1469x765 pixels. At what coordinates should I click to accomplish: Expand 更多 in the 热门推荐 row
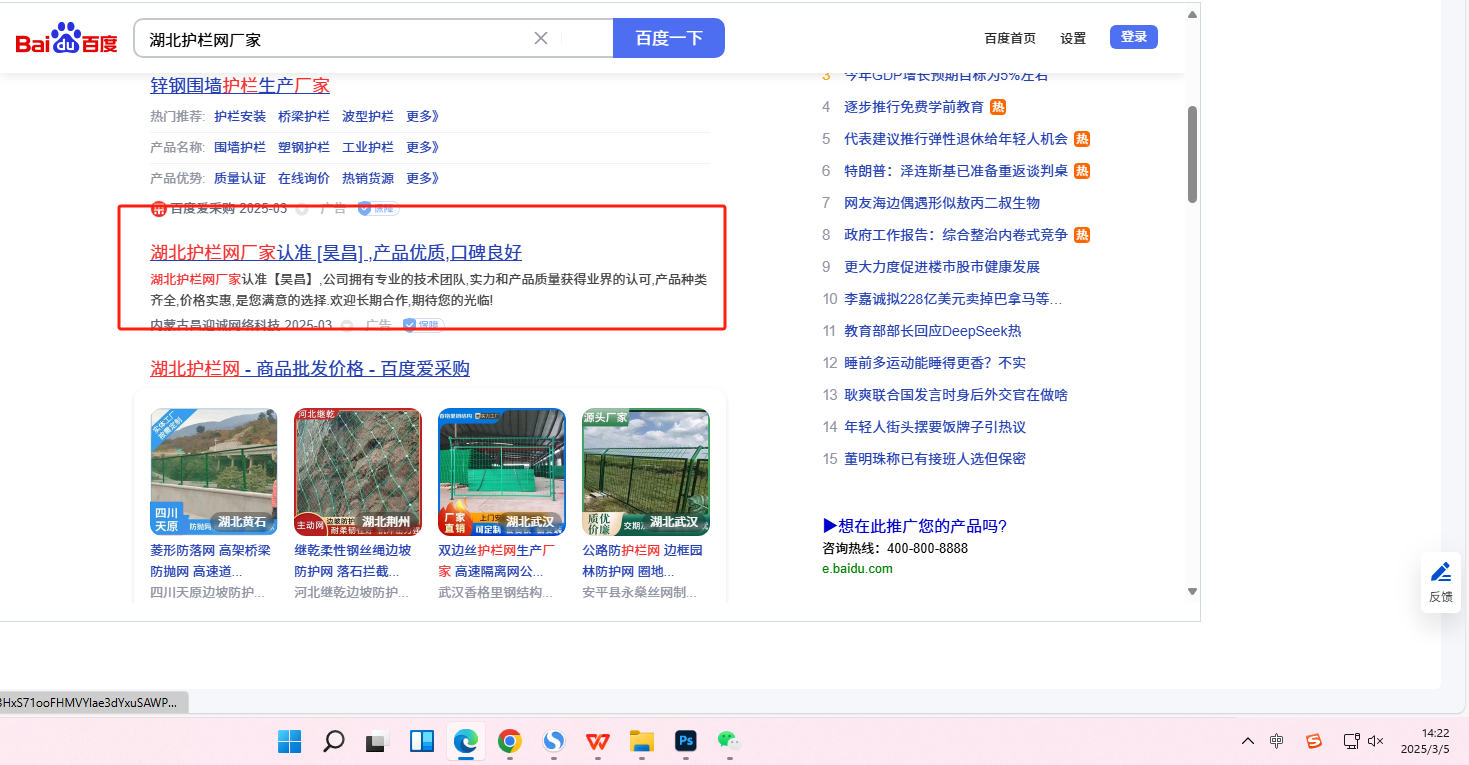pos(422,116)
